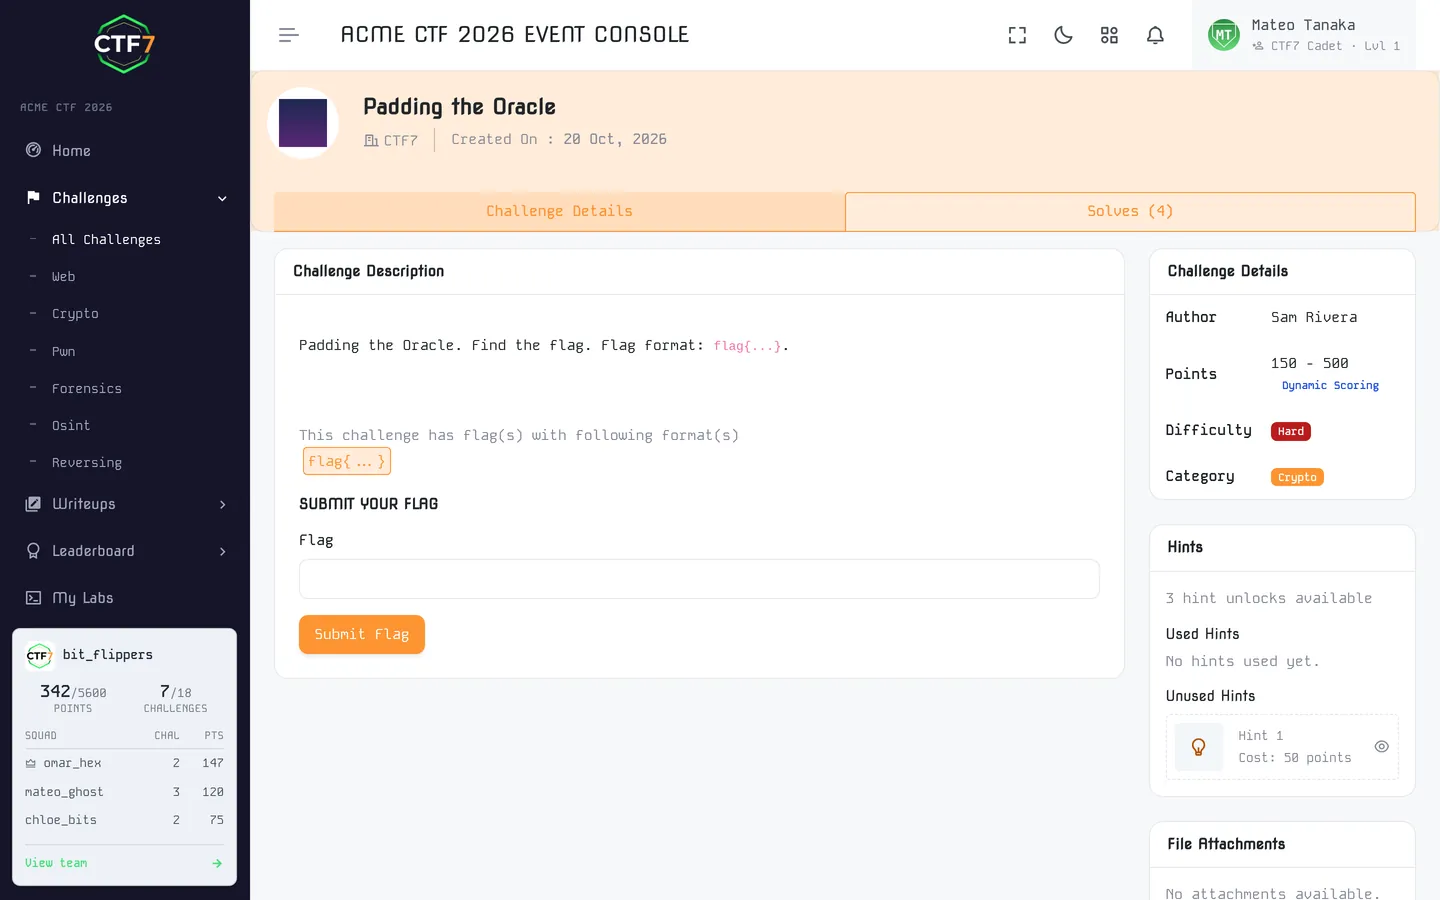Open the notifications bell
Screen dimensions: 1440x900
pyautogui.click(x=1155, y=35)
